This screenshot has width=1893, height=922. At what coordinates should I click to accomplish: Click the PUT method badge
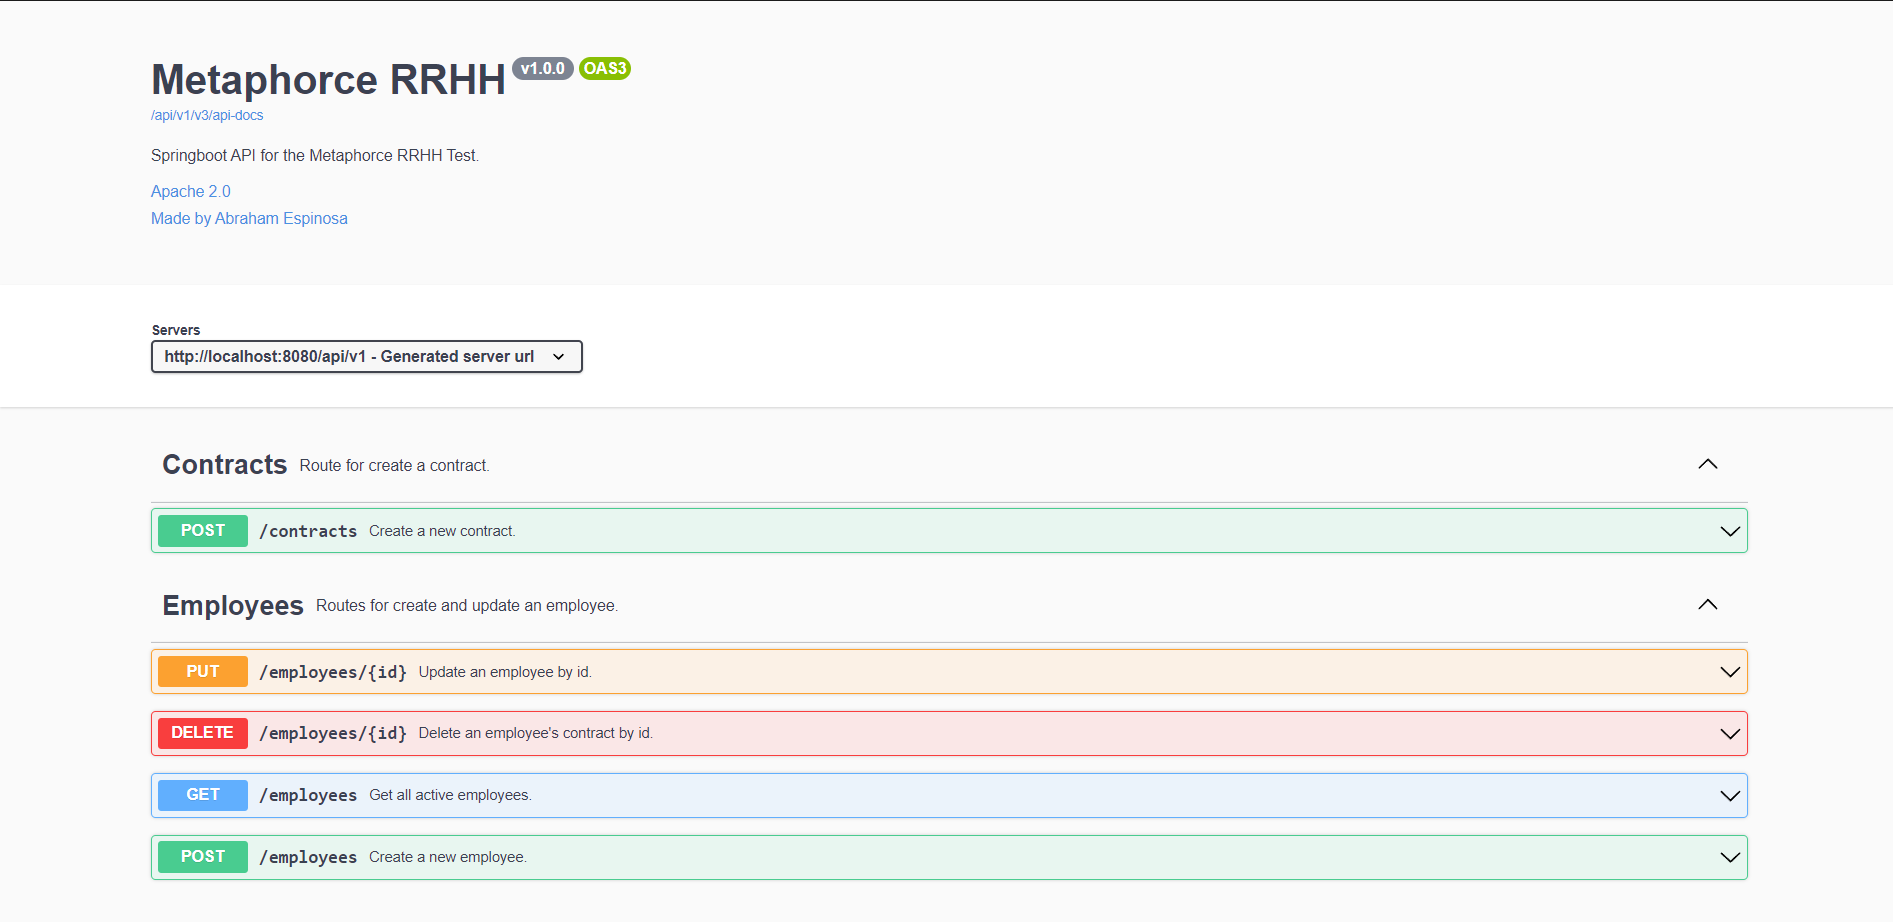pyautogui.click(x=203, y=671)
